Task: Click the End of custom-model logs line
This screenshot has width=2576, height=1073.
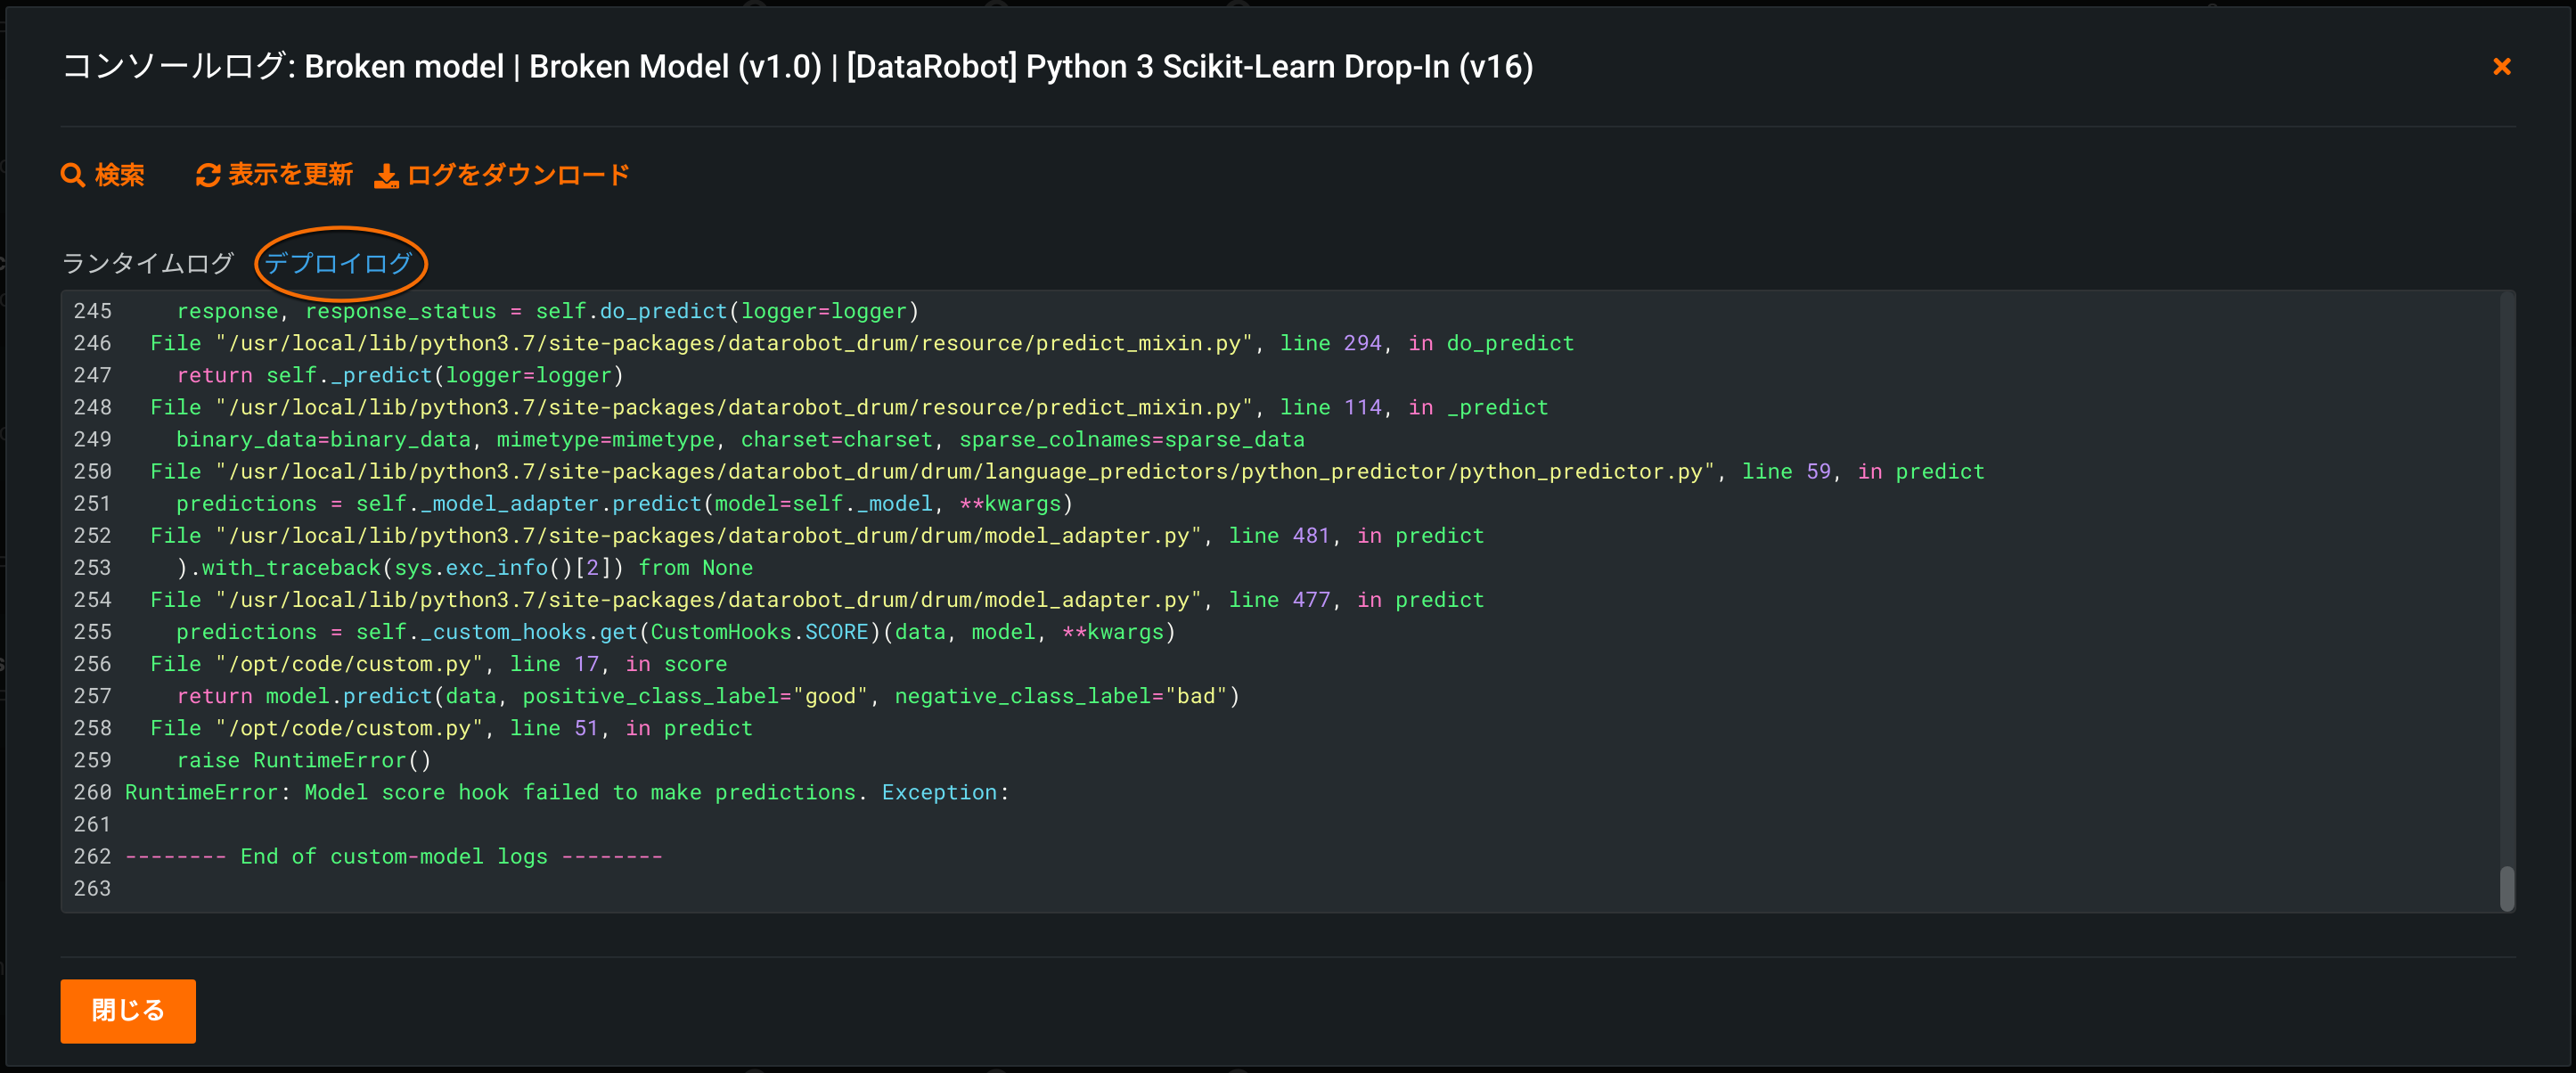Action: click(393, 856)
